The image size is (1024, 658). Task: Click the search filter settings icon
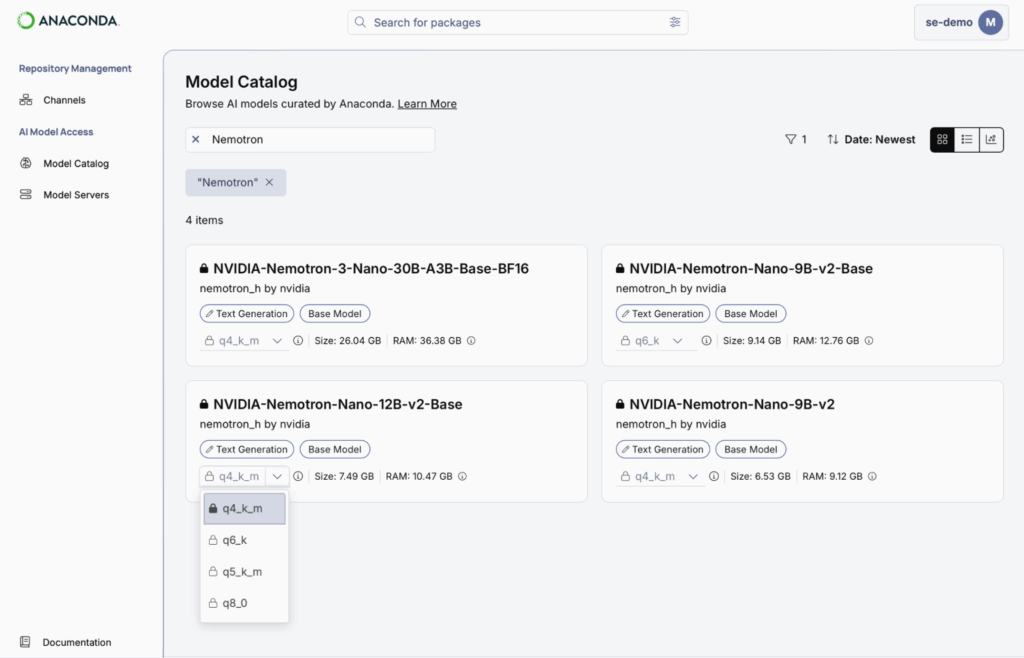(675, 22)
